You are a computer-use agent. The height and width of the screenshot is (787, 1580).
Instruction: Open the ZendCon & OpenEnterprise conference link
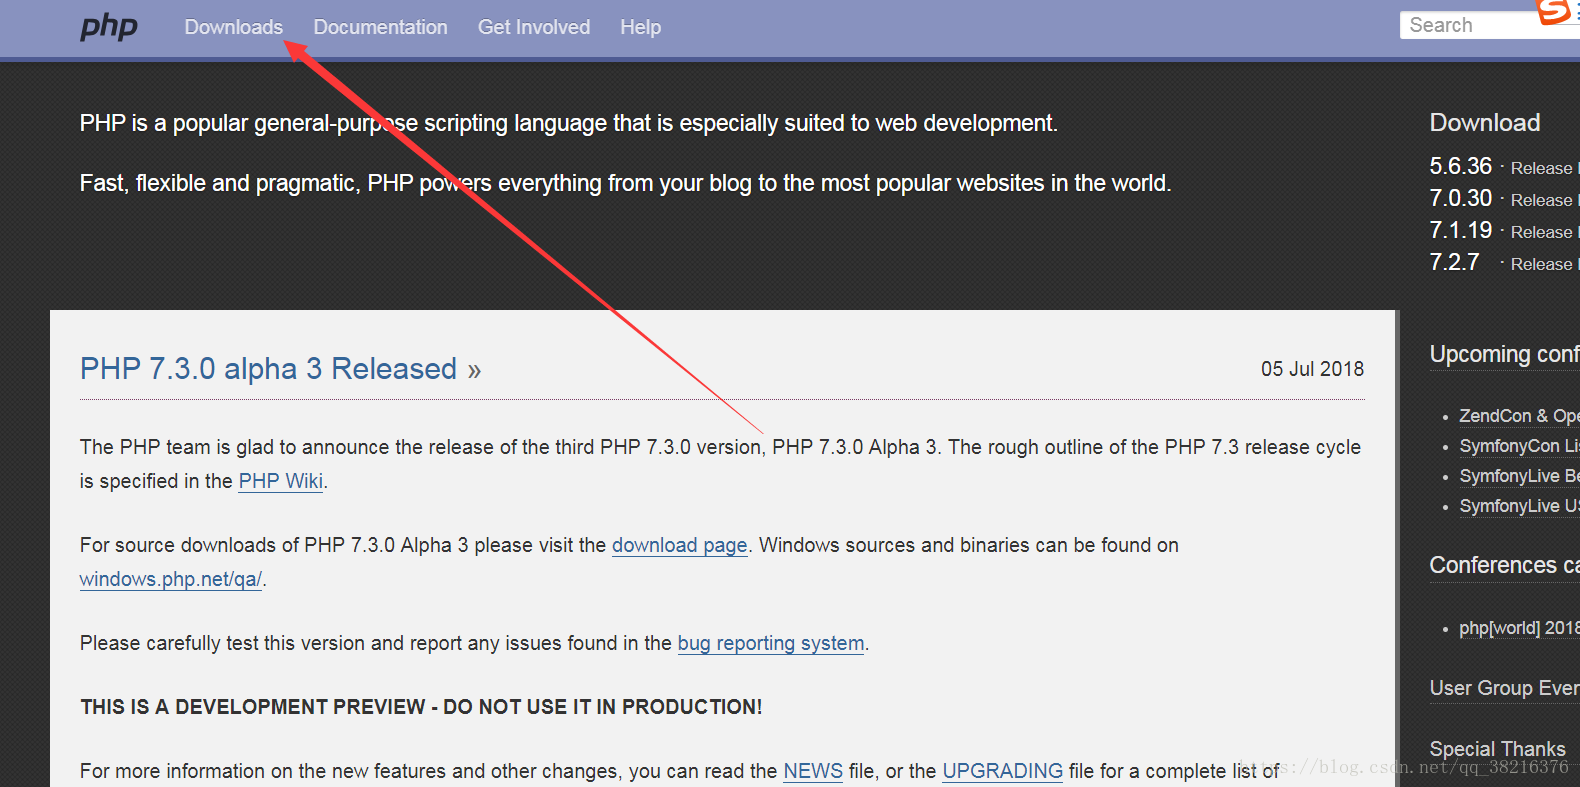tap(1519, 416)
